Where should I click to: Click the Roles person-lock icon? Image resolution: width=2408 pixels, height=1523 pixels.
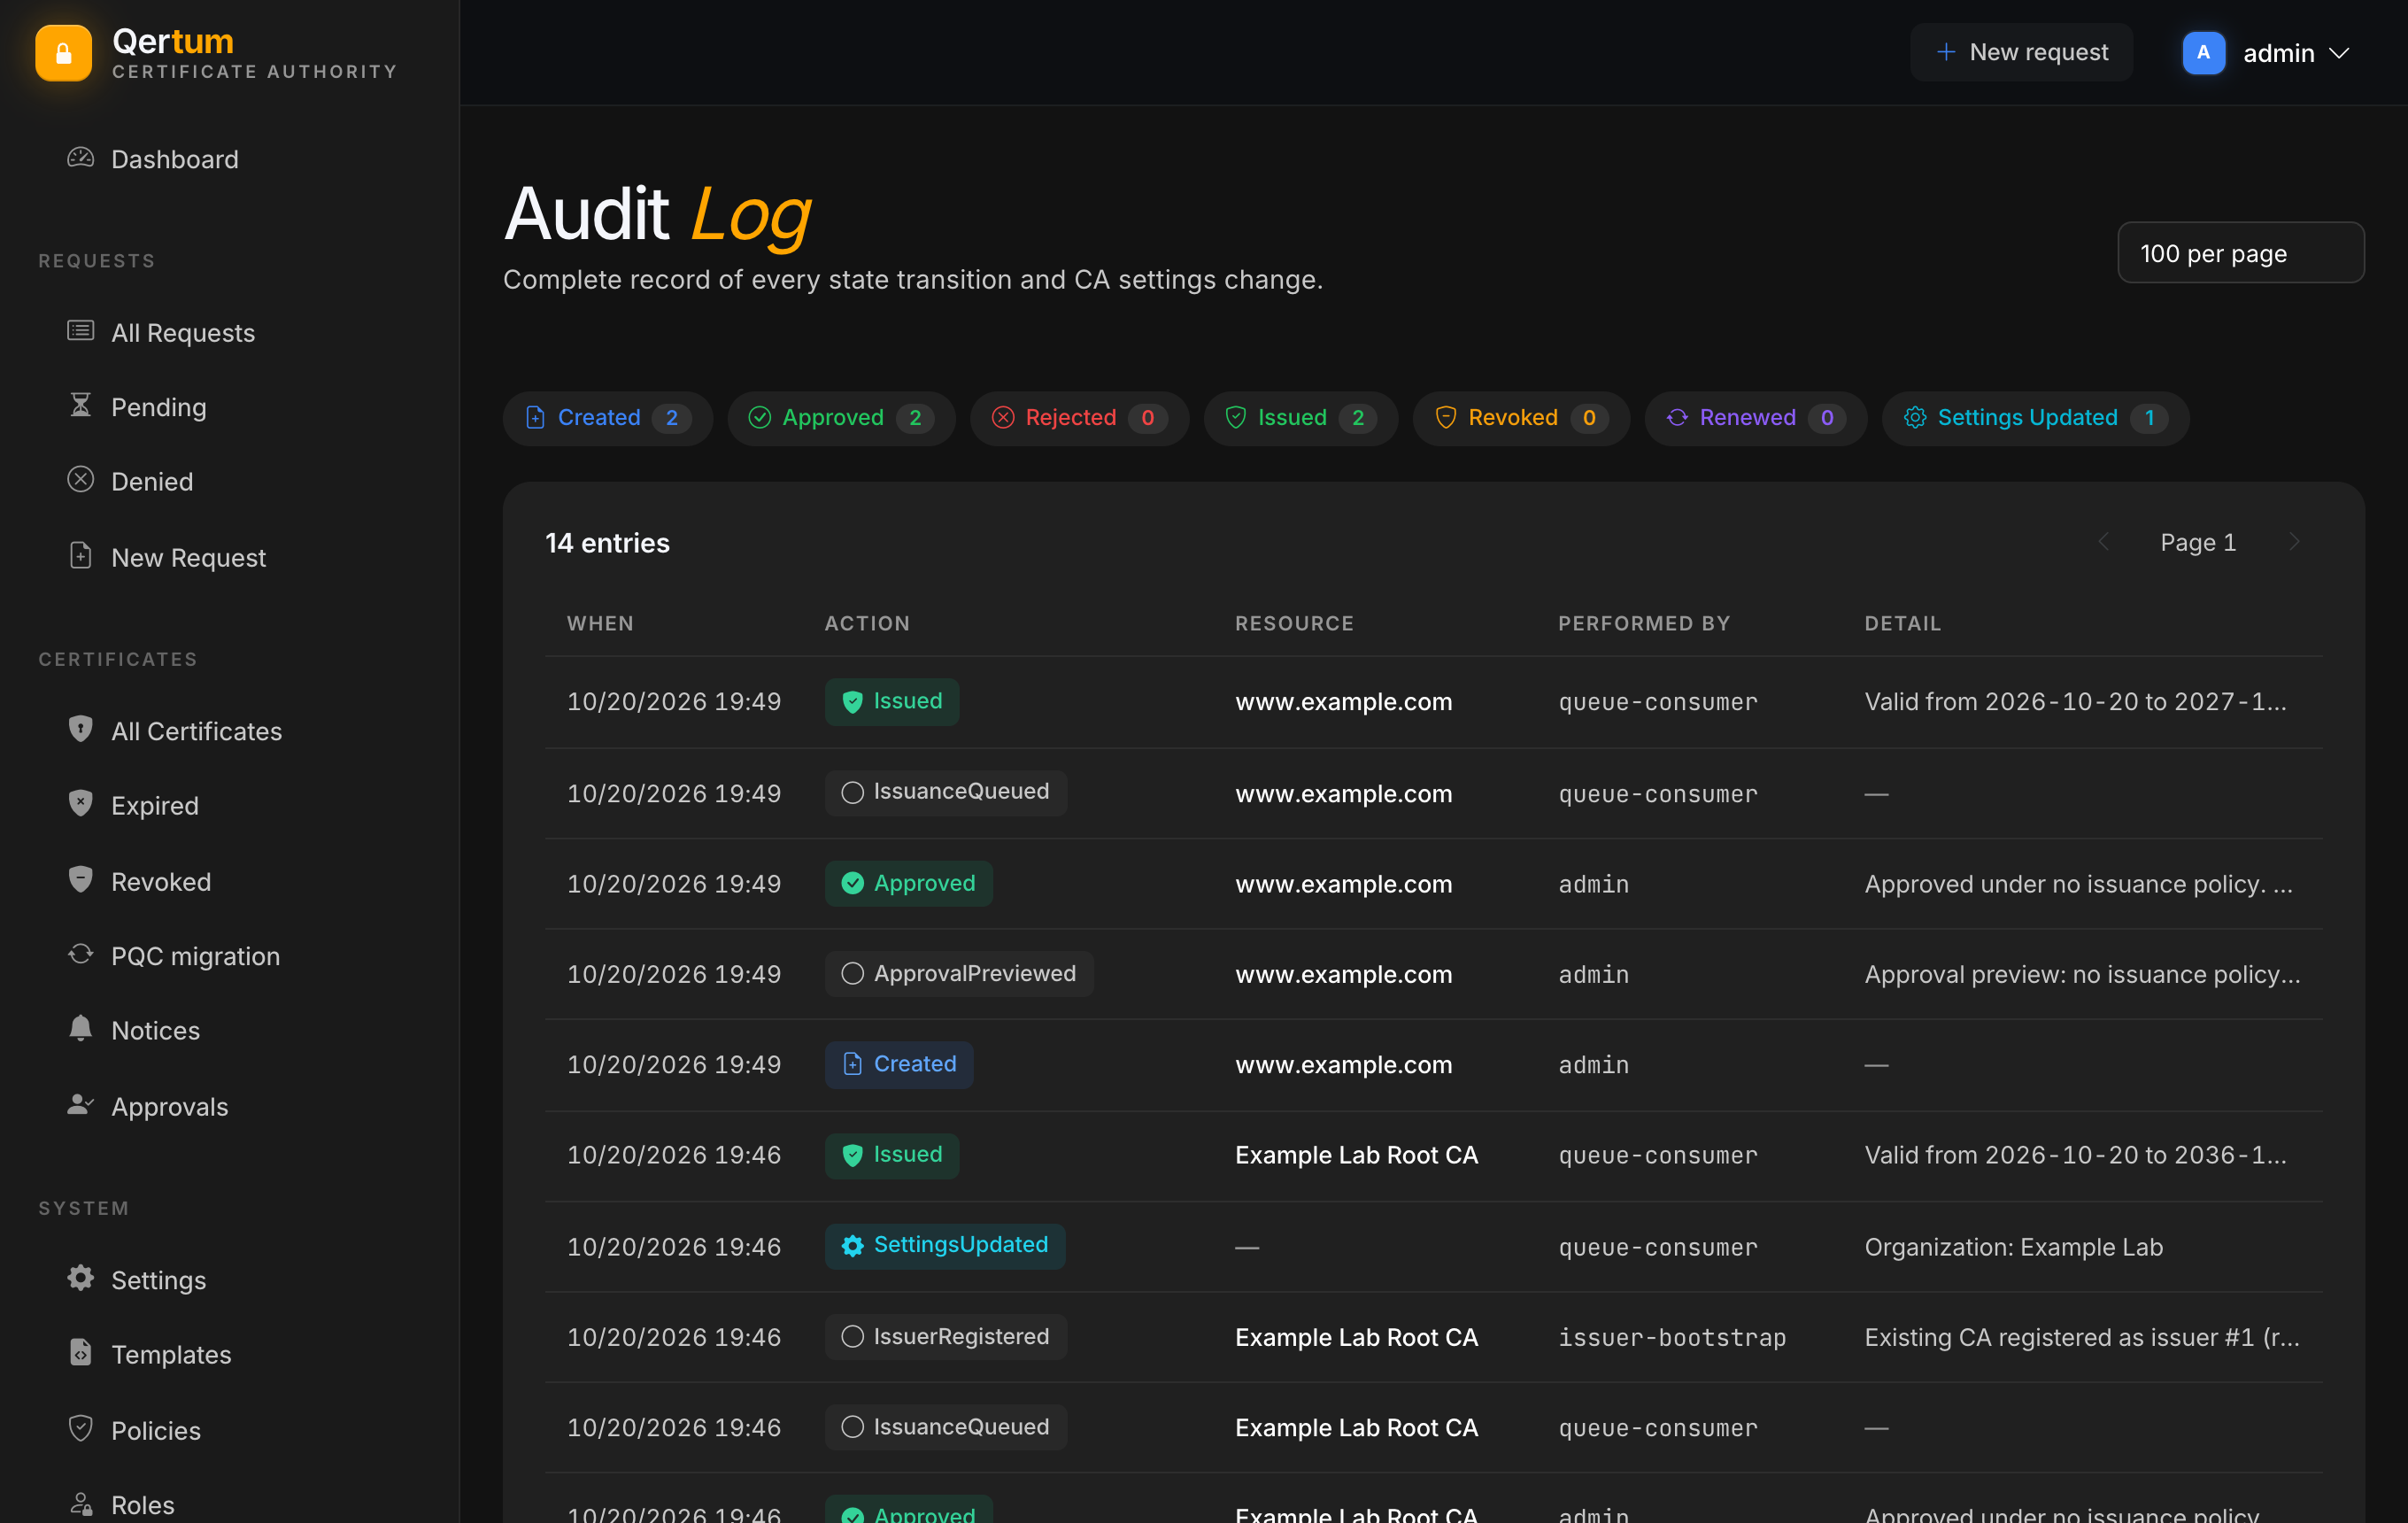pos(80,1503)
